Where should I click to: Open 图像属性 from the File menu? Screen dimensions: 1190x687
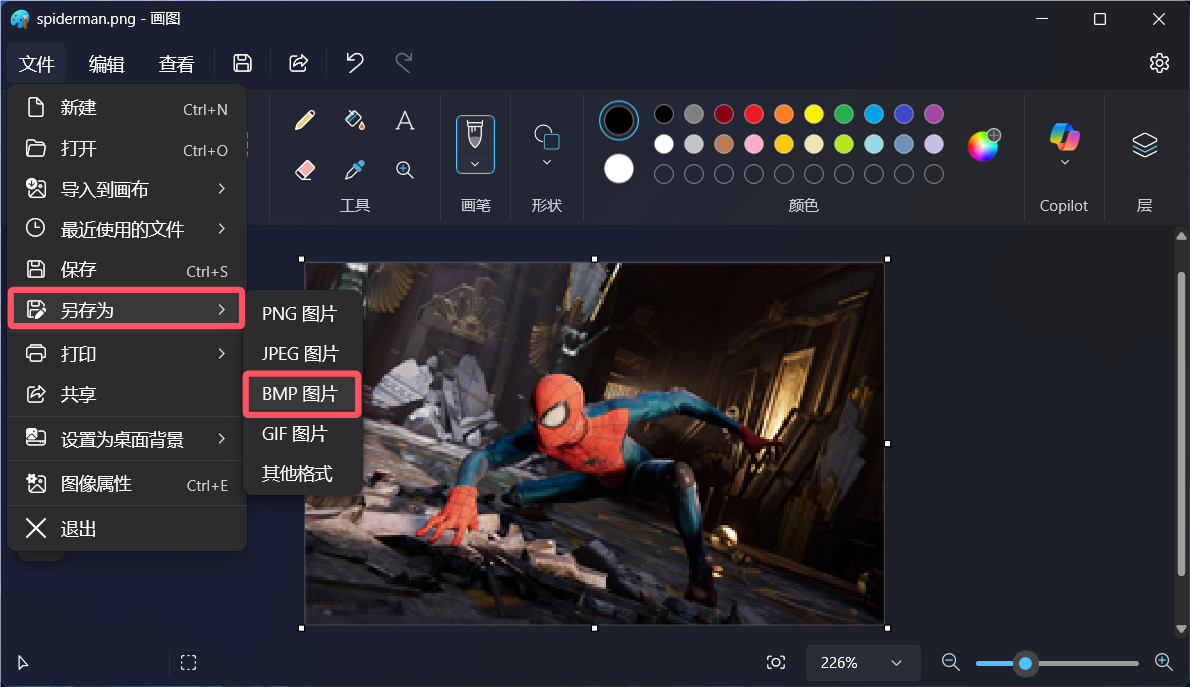click(x=127, y=484)
